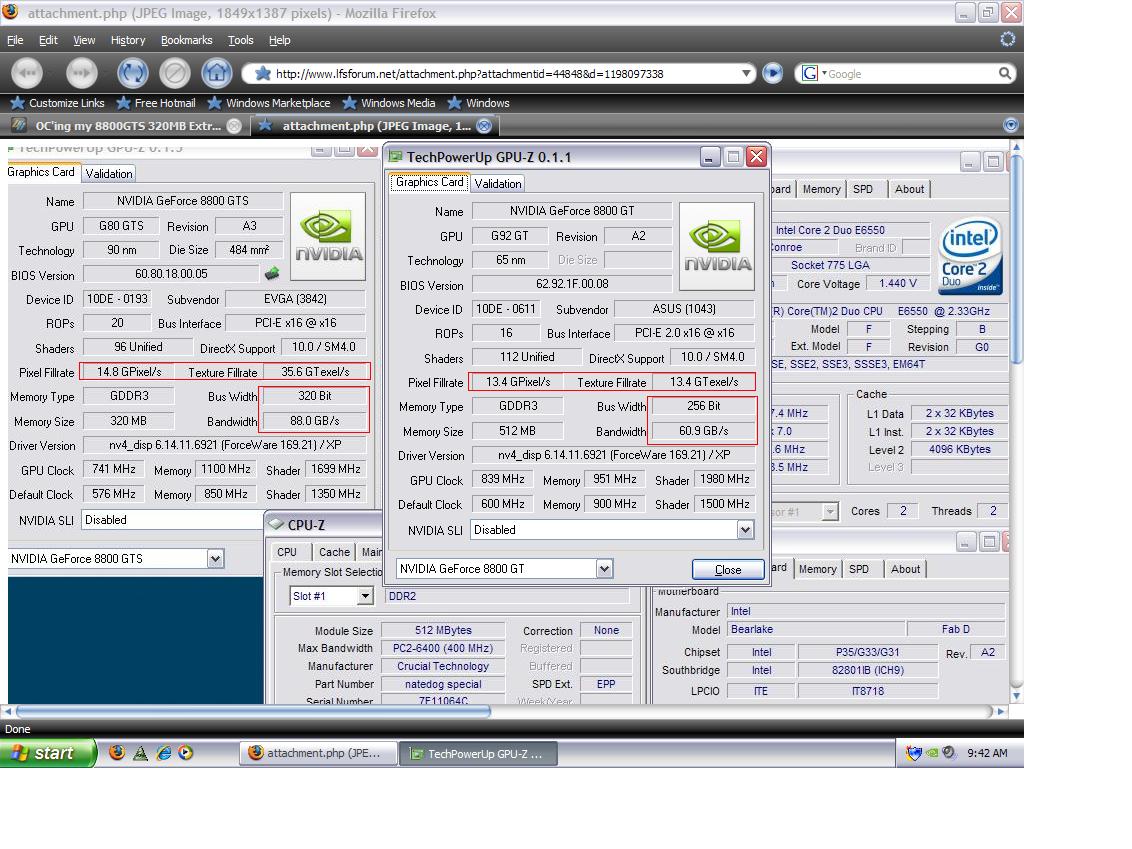Open the Tools menu
This screenshot has height=849, width=1132.
(x=240, y=40)
